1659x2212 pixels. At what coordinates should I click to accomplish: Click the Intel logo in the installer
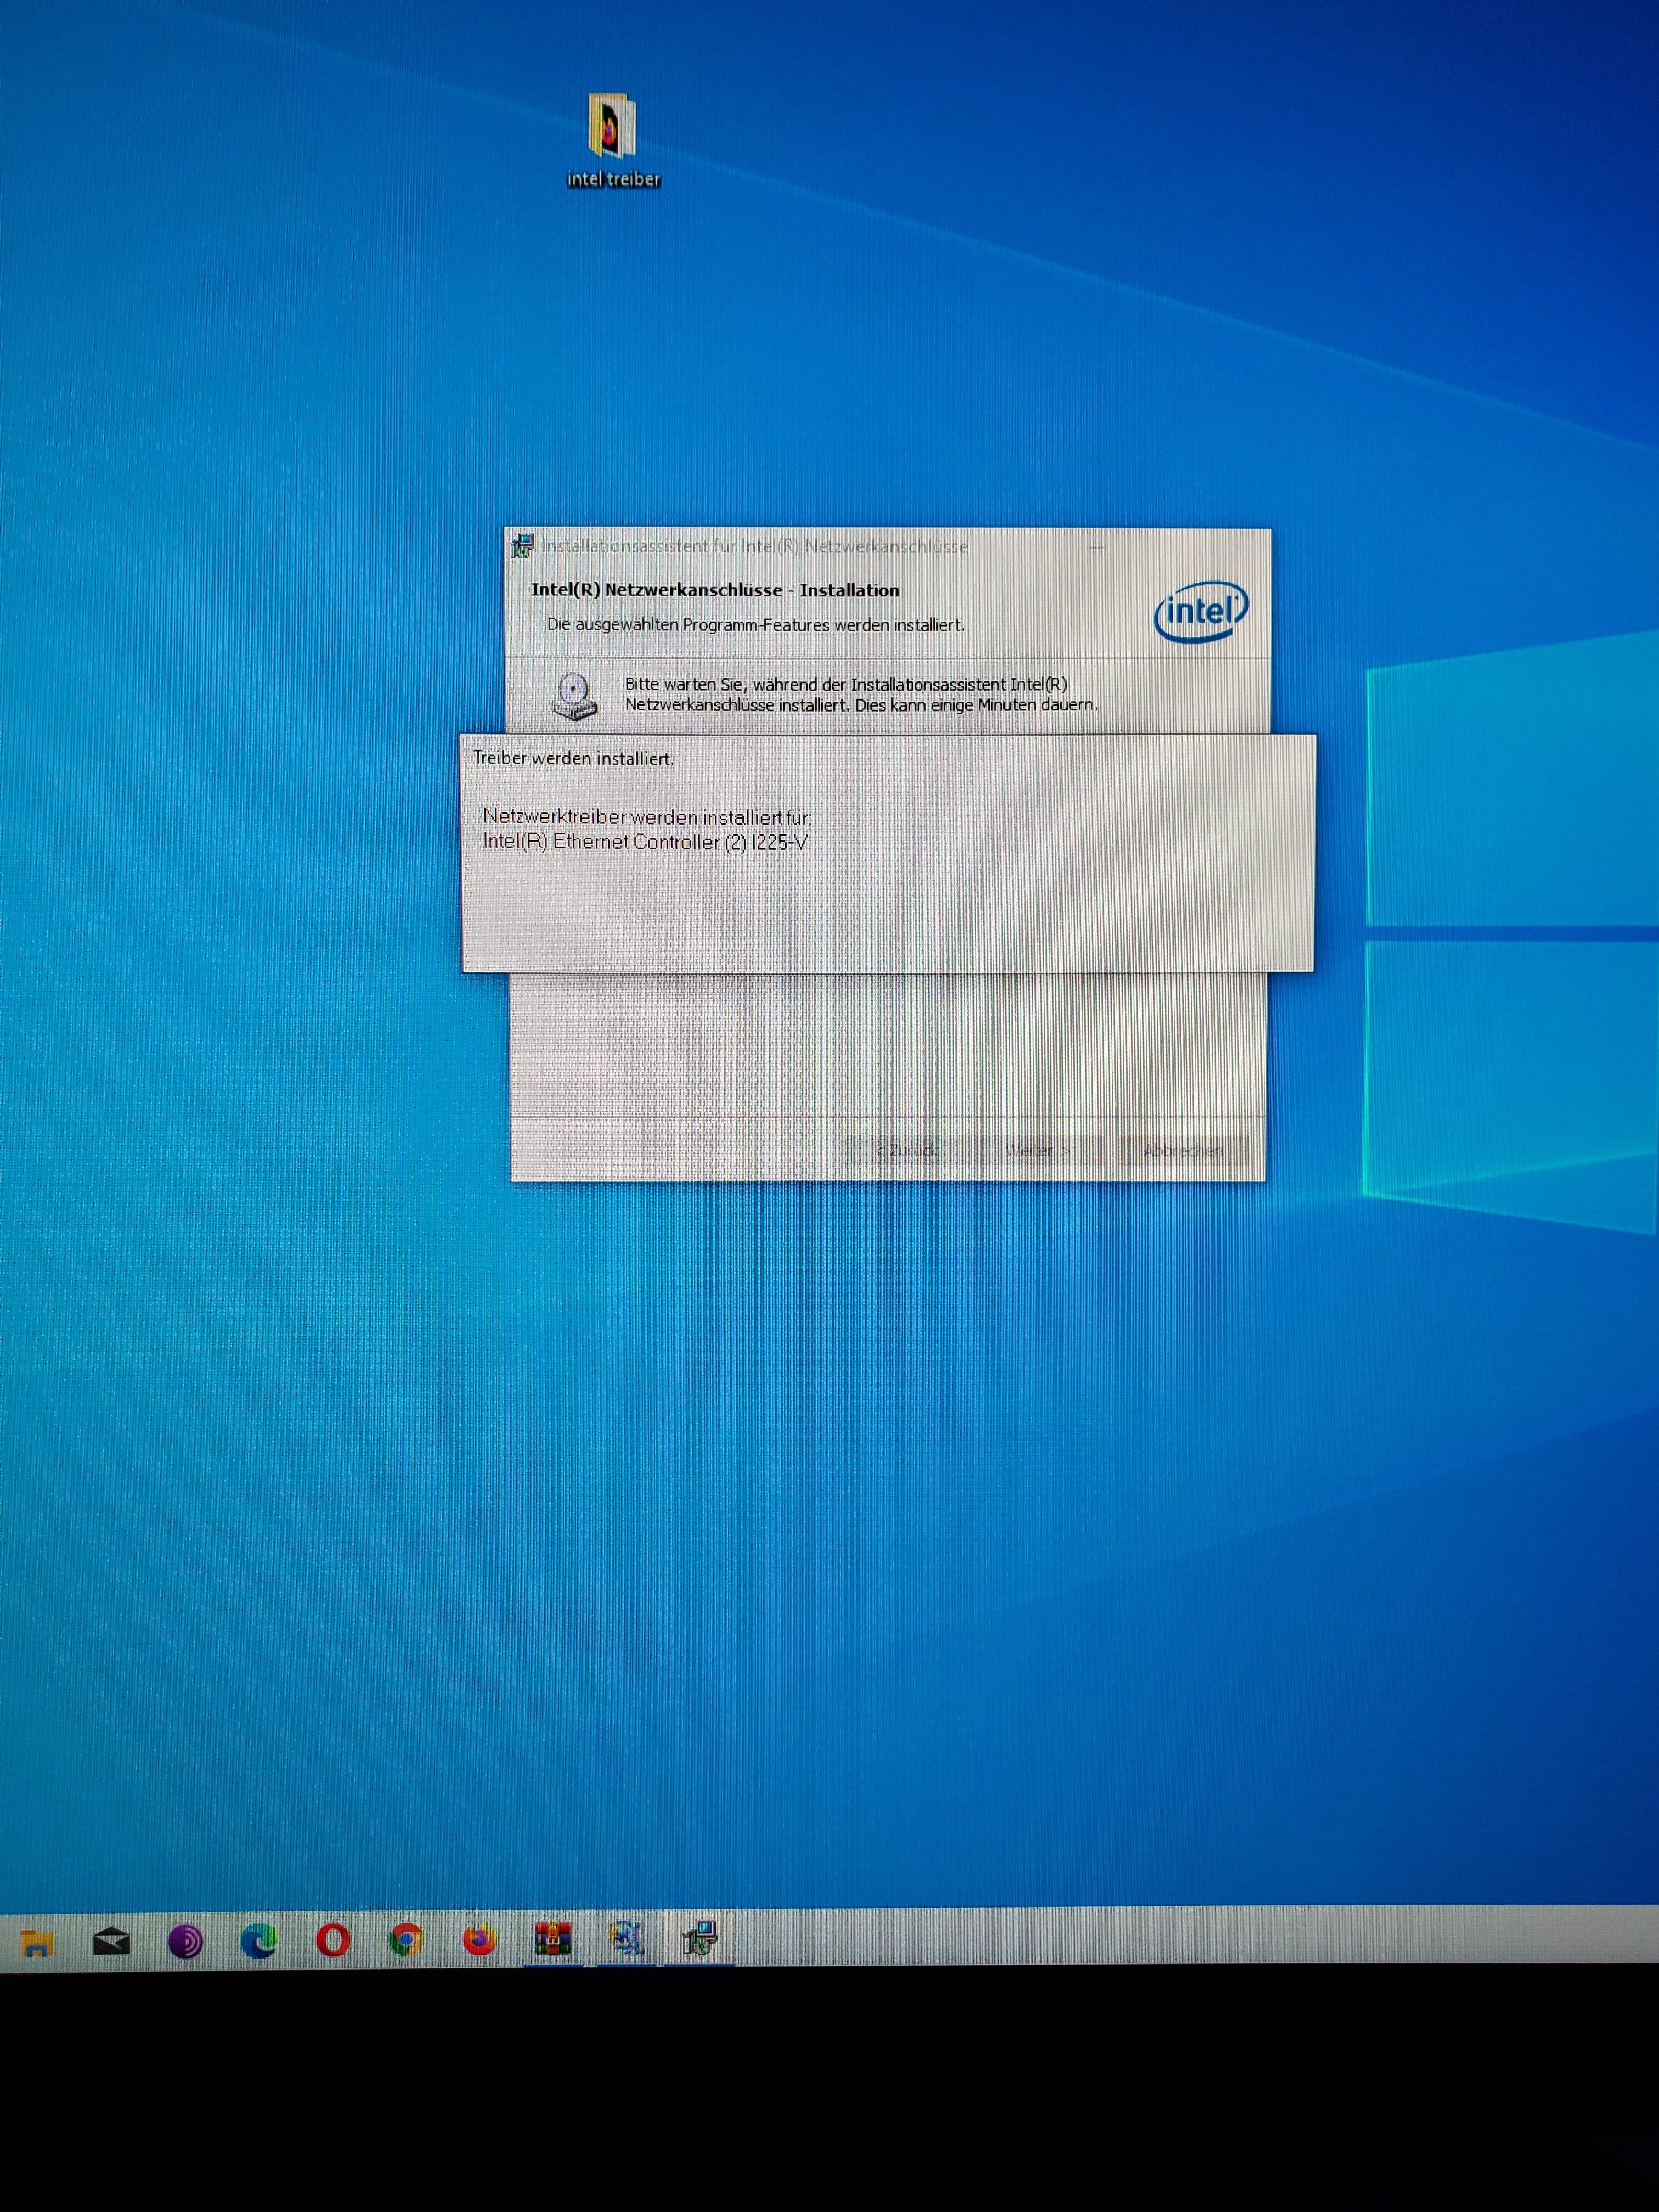[x=1200, y=611]
